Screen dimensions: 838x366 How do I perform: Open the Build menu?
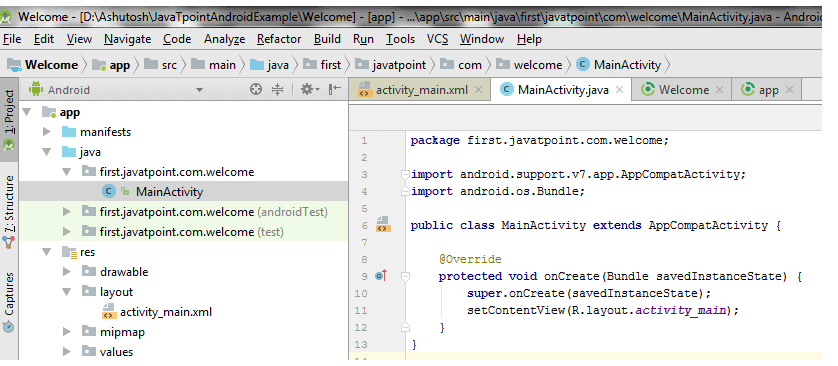coord(327,39)
